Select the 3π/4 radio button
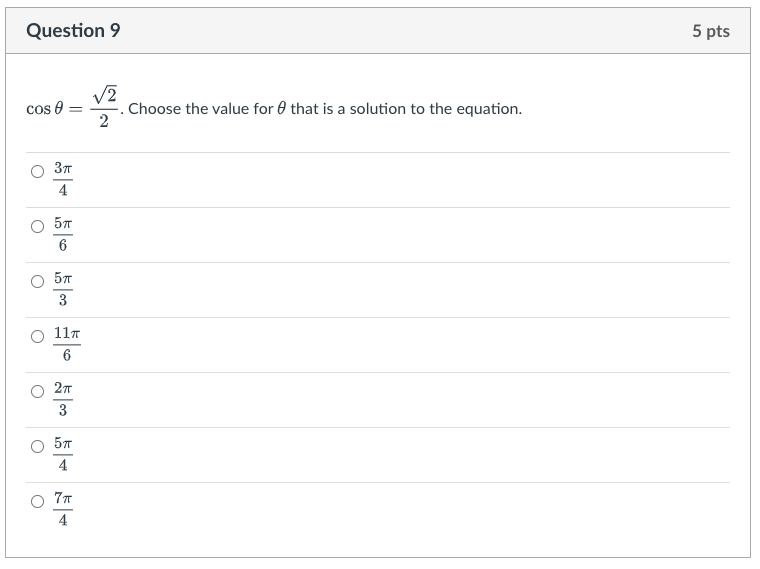 (37, 172)
